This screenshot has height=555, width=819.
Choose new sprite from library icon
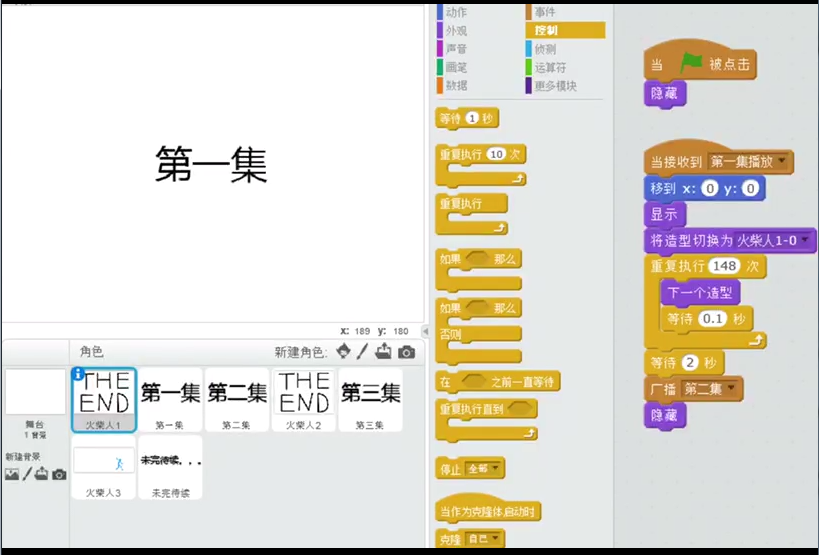(x=343, y=351)
